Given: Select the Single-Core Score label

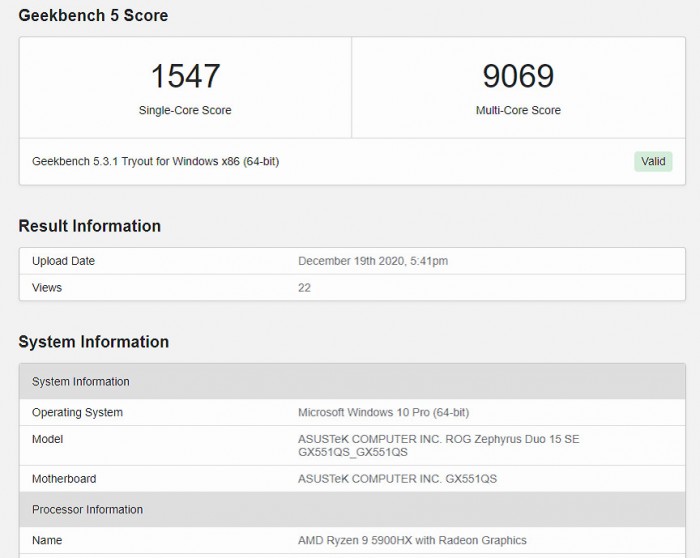Looking at the screenshot, I should tap(185, 110).
